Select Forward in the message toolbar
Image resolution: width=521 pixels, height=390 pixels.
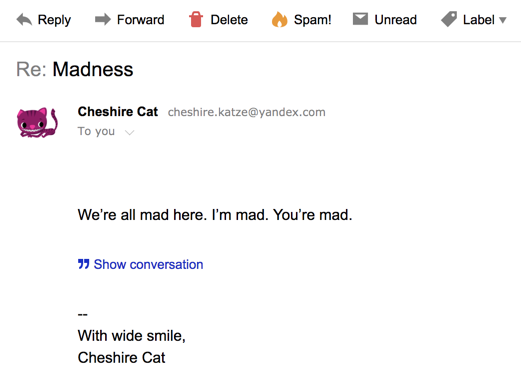click(141, 20)
